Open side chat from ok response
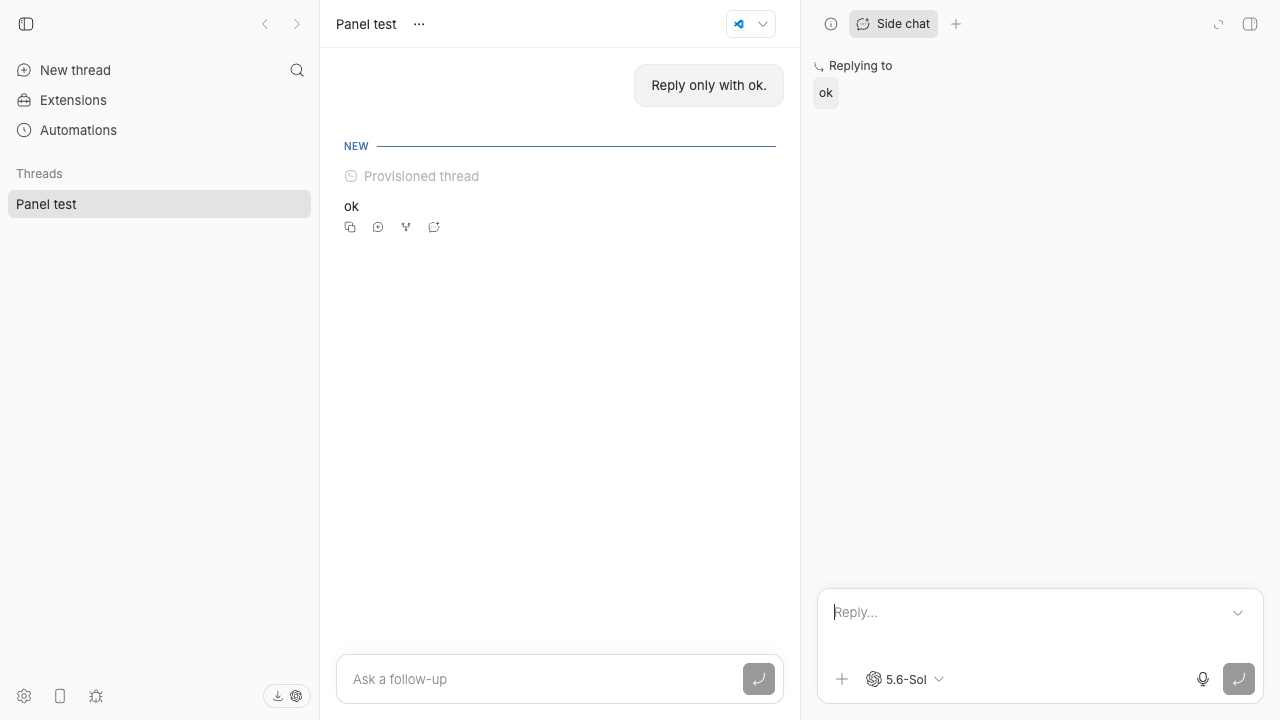Image resolution: width=1280 pixels, height=720 pixels. pyautogui.click(x=434, y=227)
